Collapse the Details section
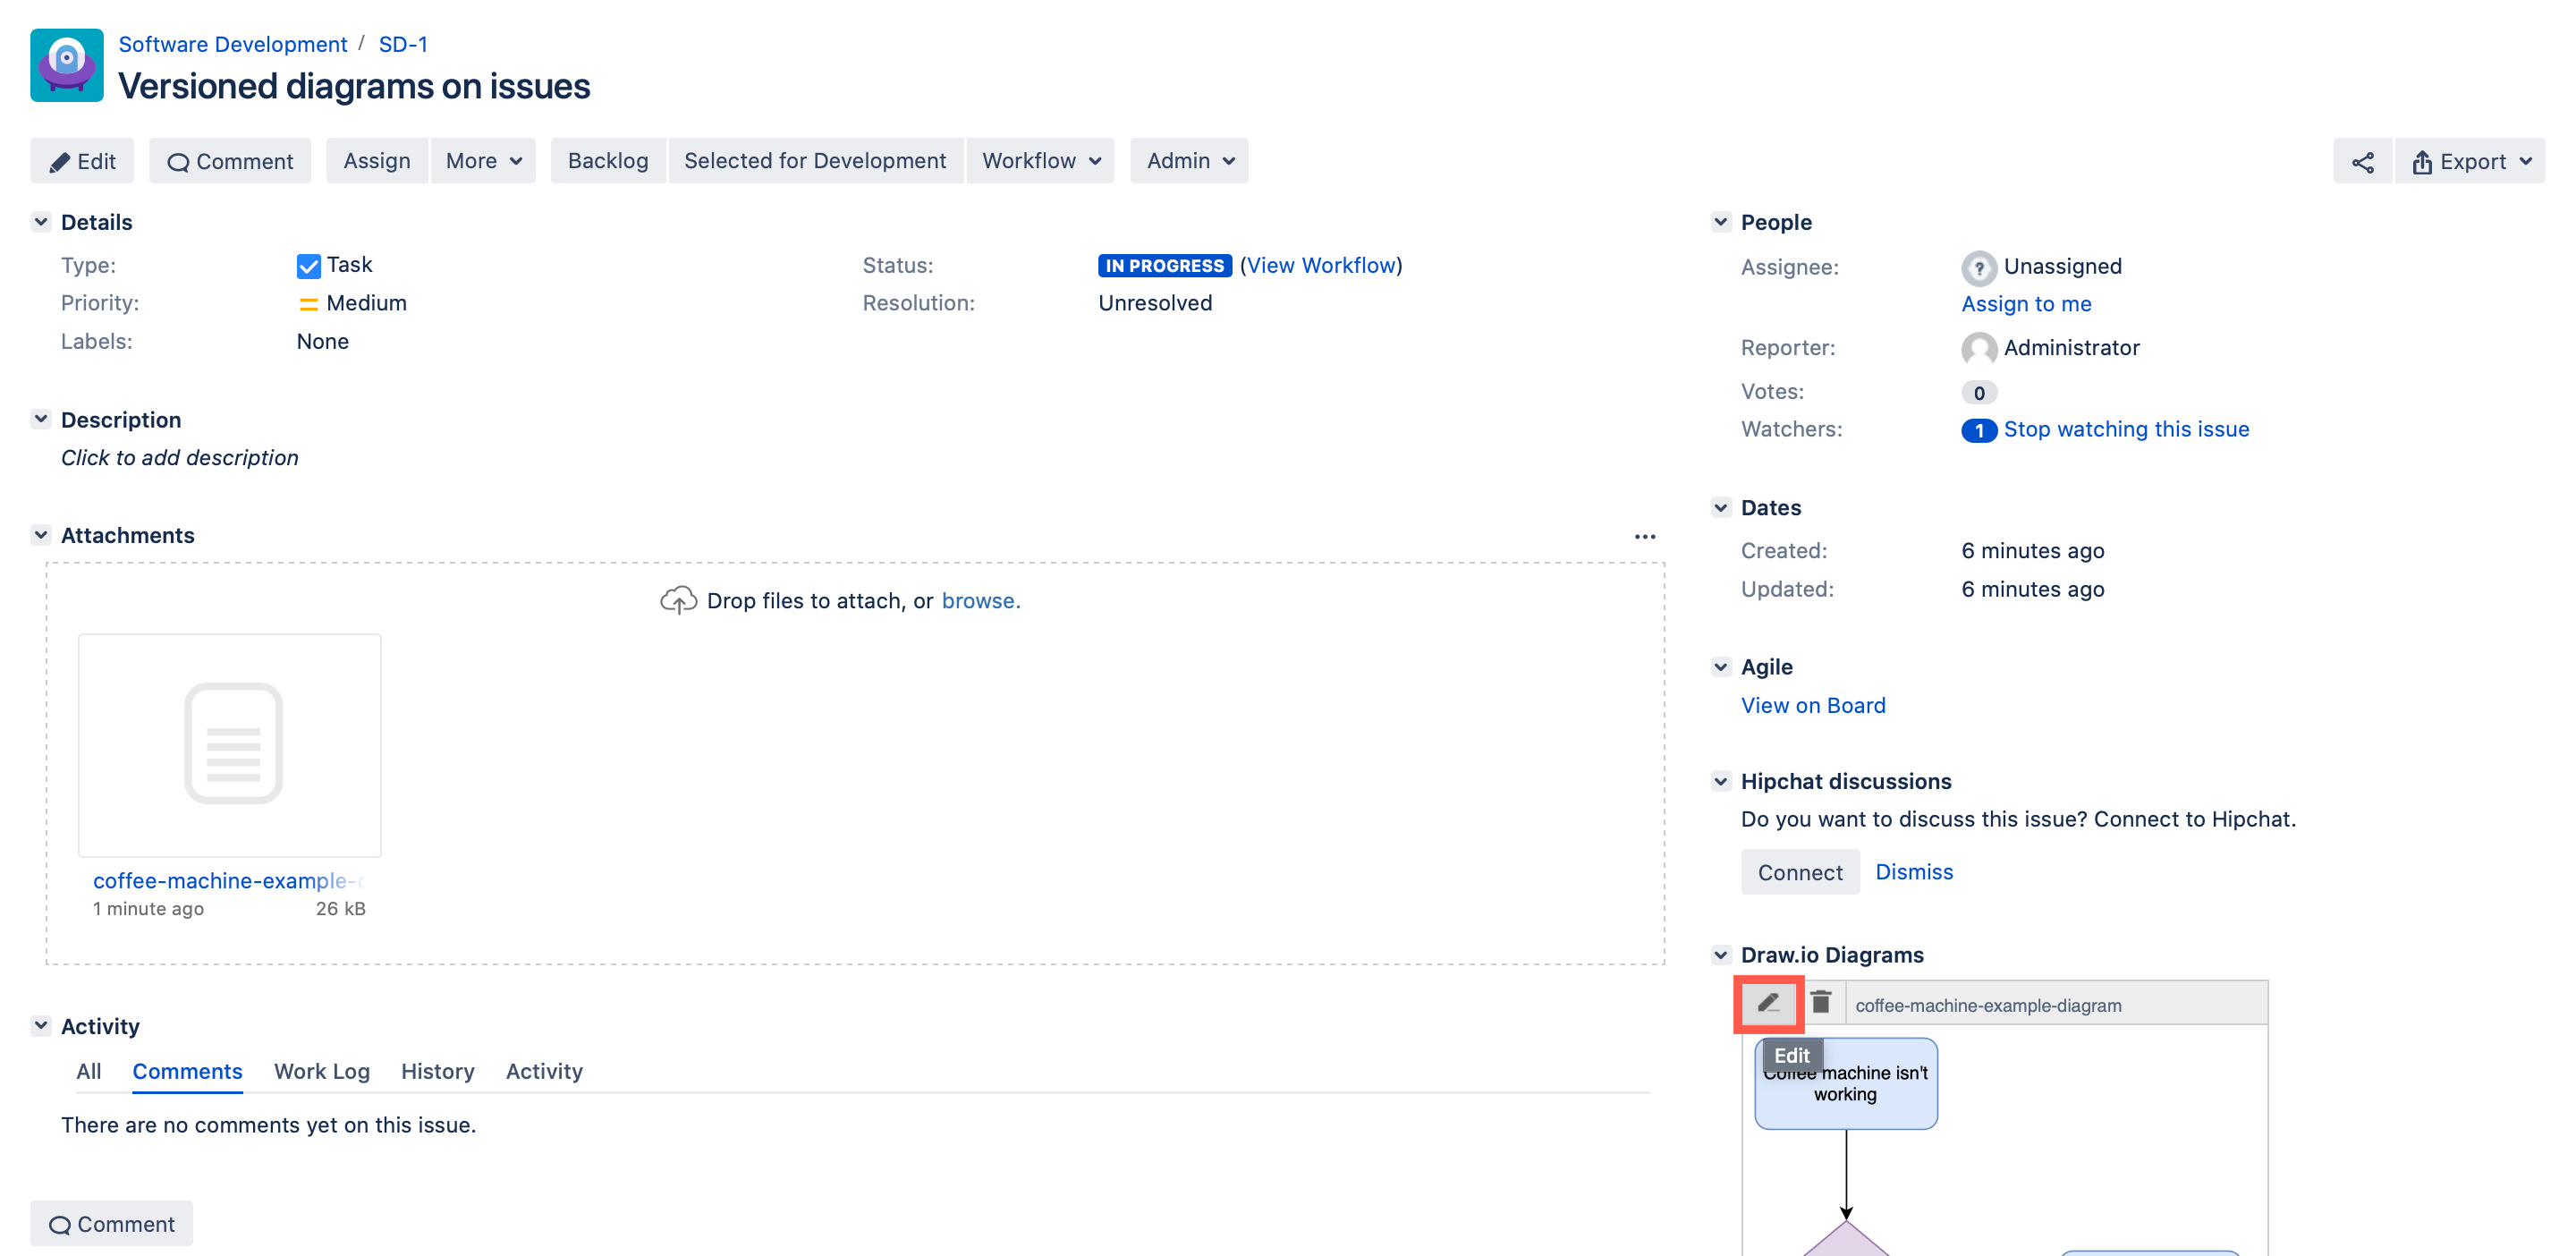The width and height of the screenshot is (2576, 1256). click(x=41, y=221)
